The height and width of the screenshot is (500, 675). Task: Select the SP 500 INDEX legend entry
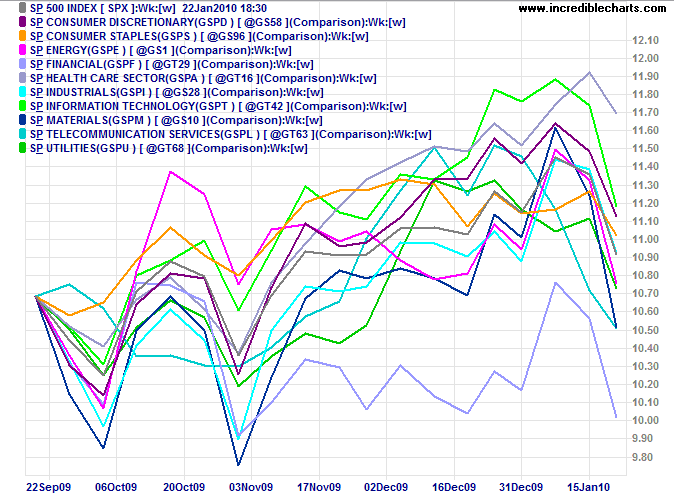click(x=149, y=8)
